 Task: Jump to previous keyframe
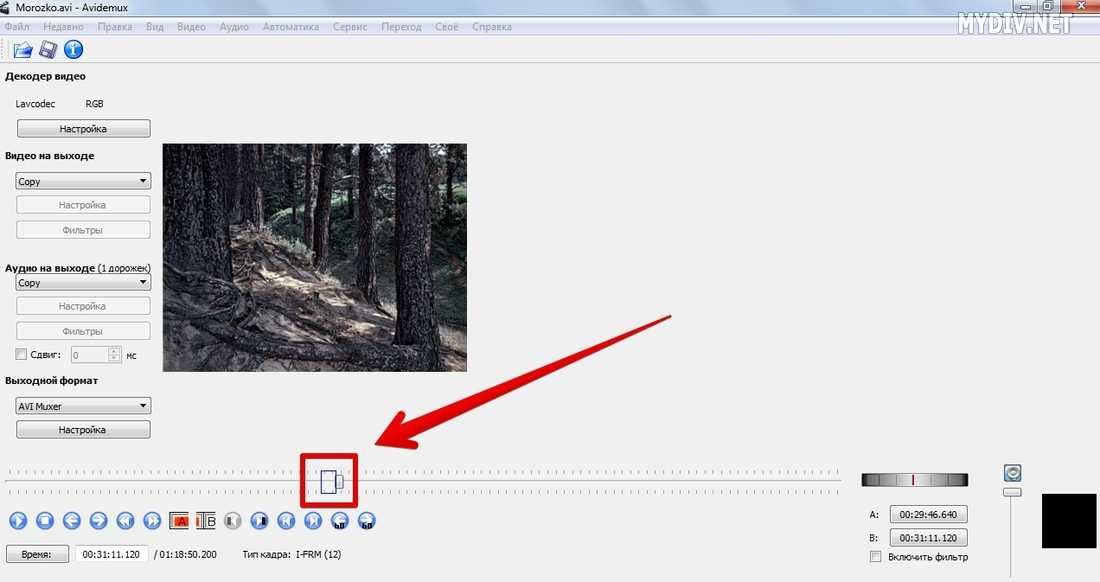tap(125, 521)
